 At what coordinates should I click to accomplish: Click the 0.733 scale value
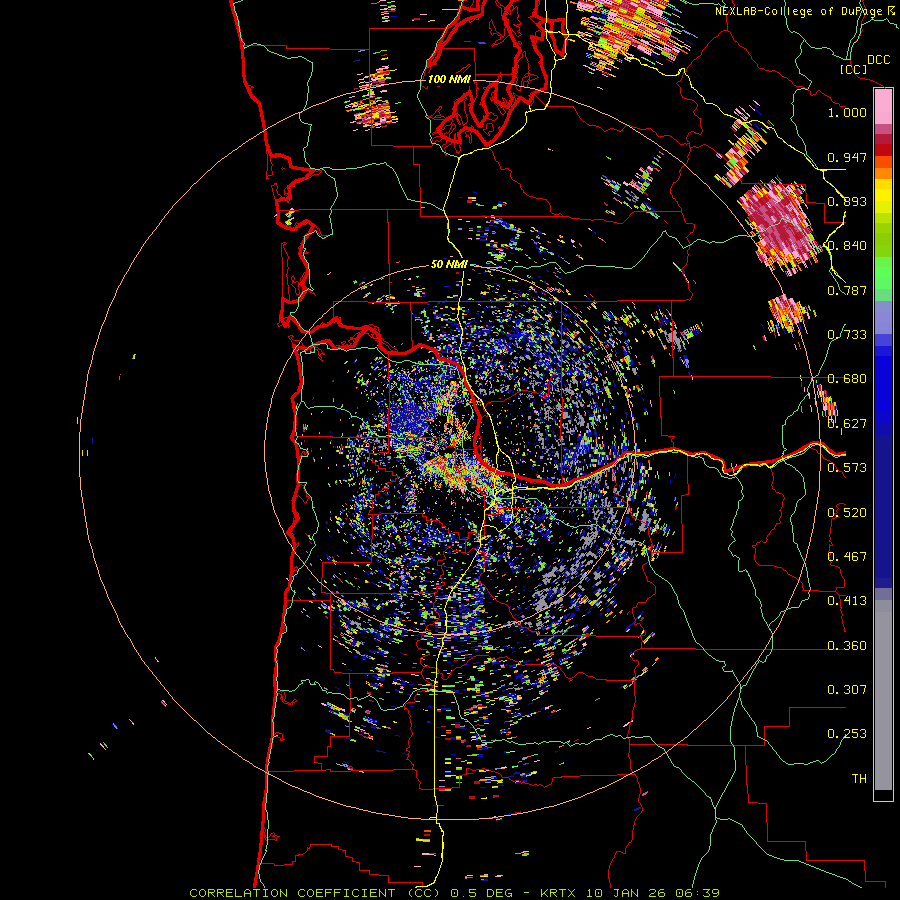(847, 335)
